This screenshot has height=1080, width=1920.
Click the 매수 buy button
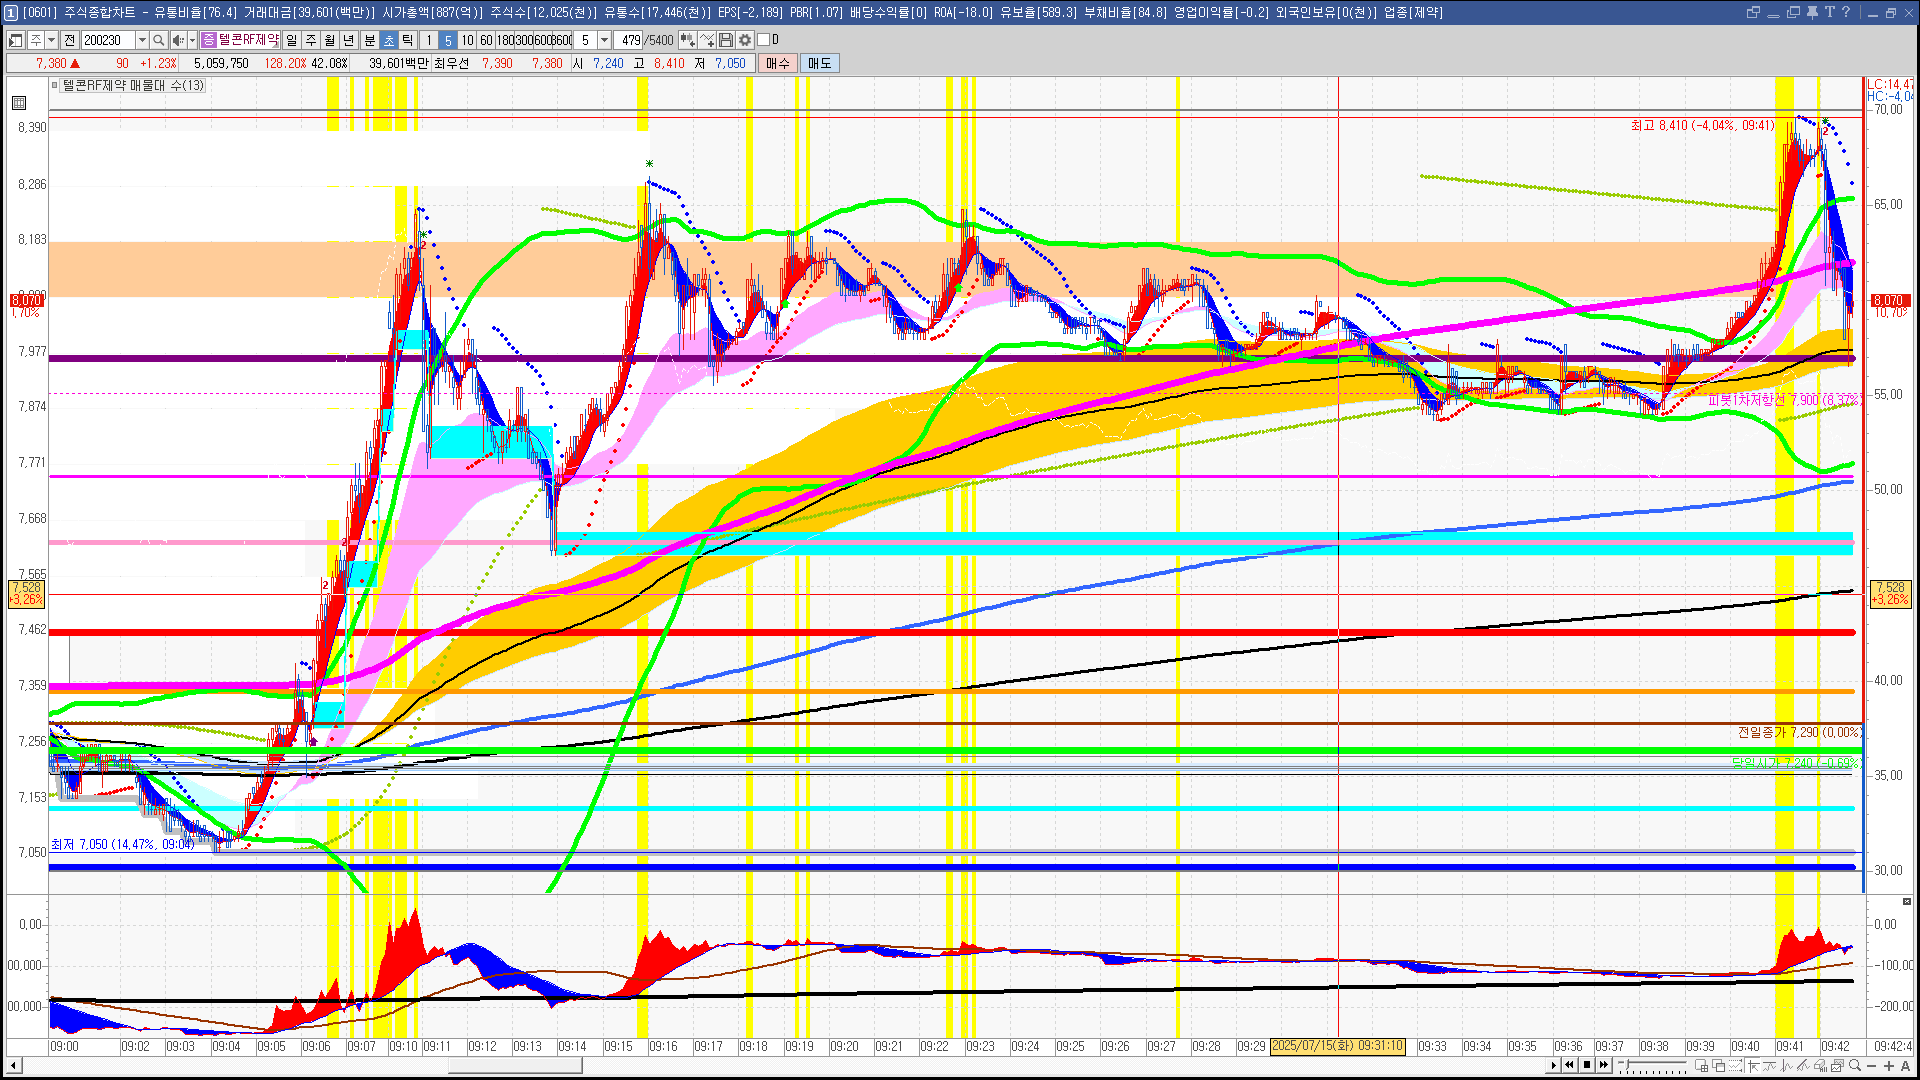coord(778,63)
